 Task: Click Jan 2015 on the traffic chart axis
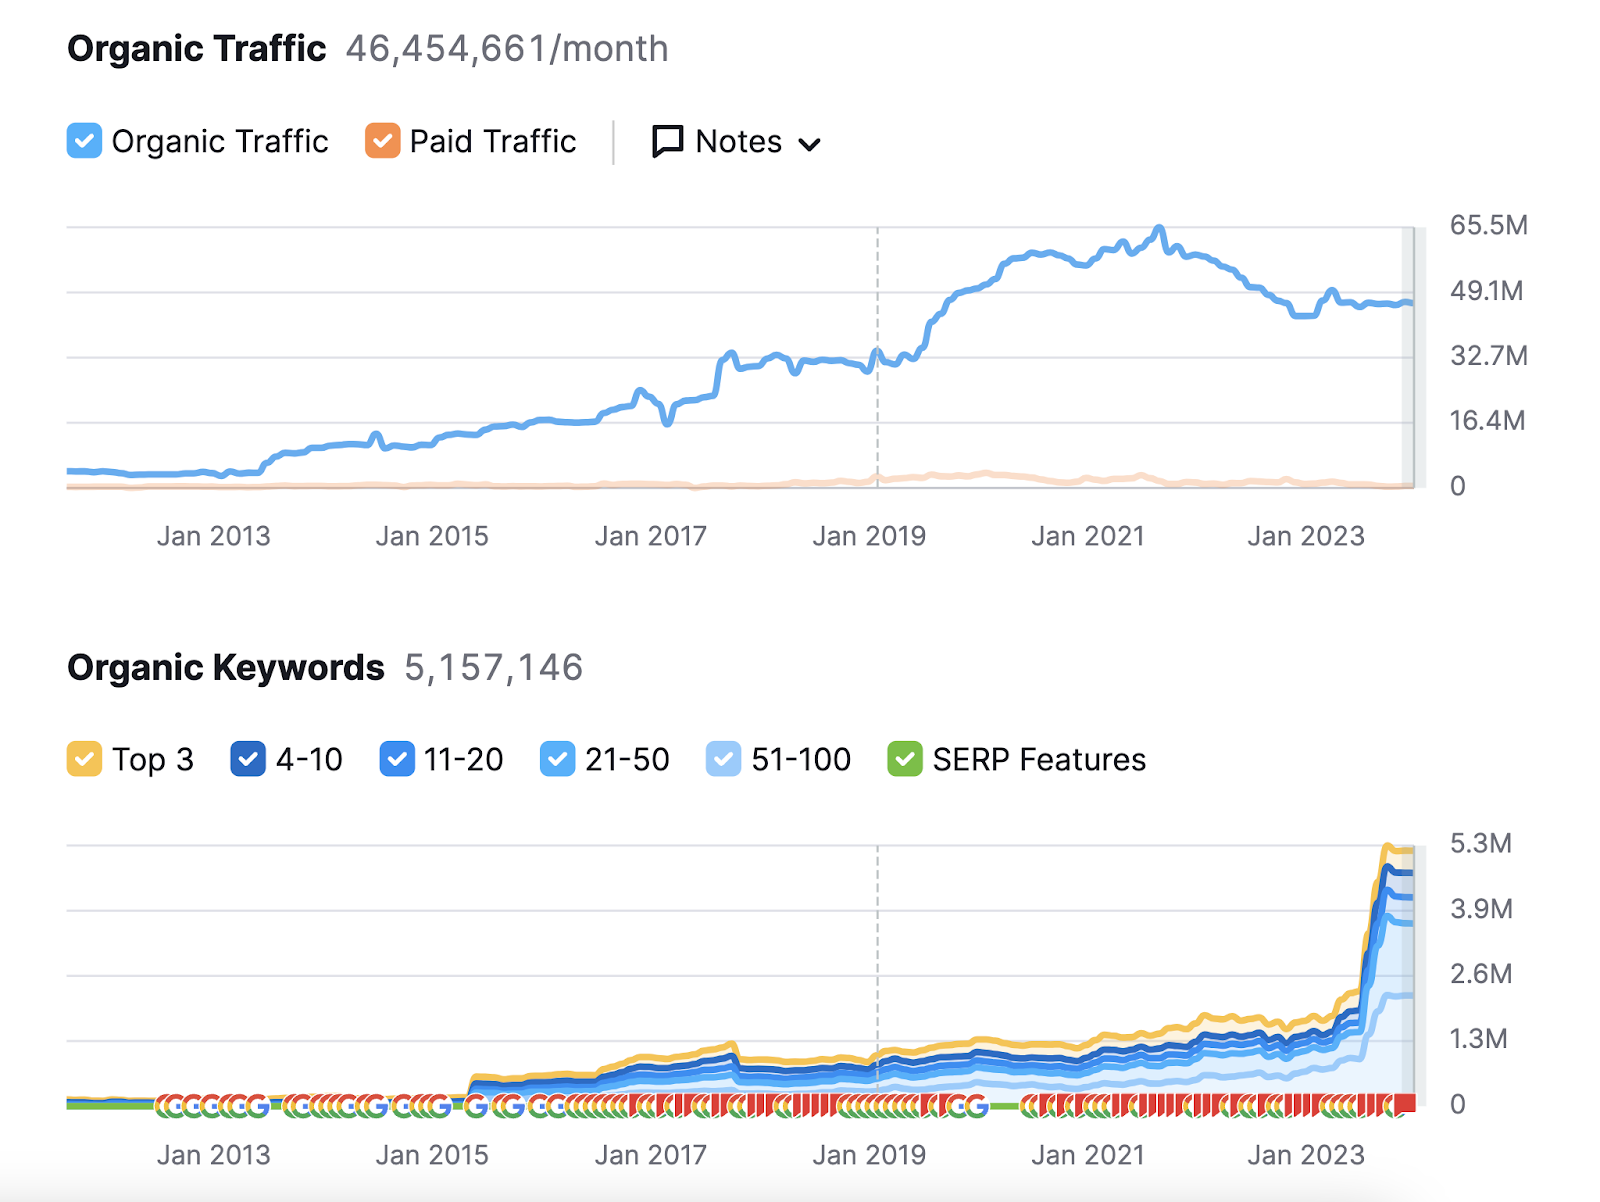(x=432, y=536)
